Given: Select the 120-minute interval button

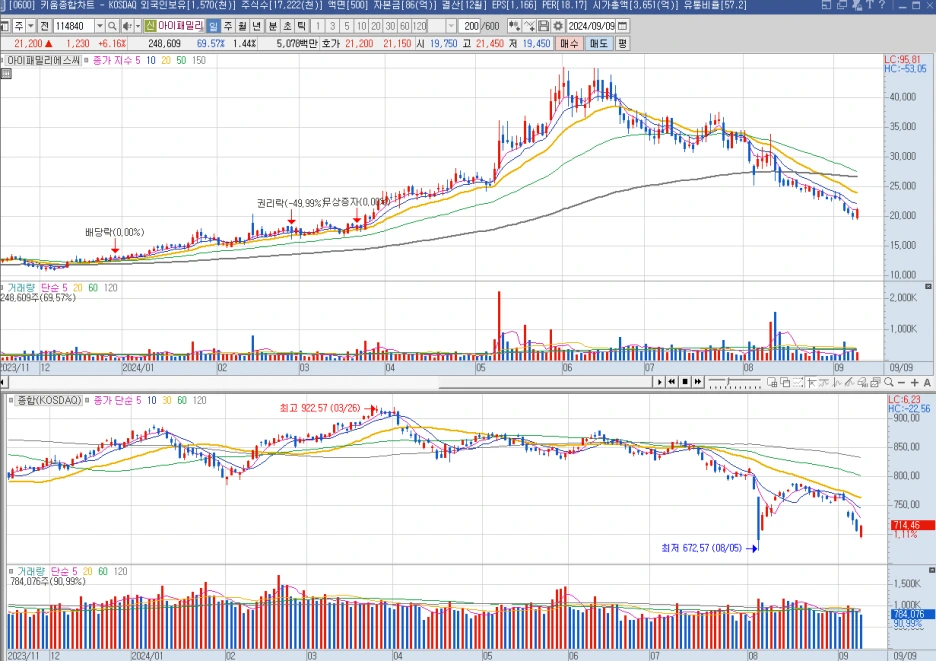Looking at the screenshot, I should [419, 26].
